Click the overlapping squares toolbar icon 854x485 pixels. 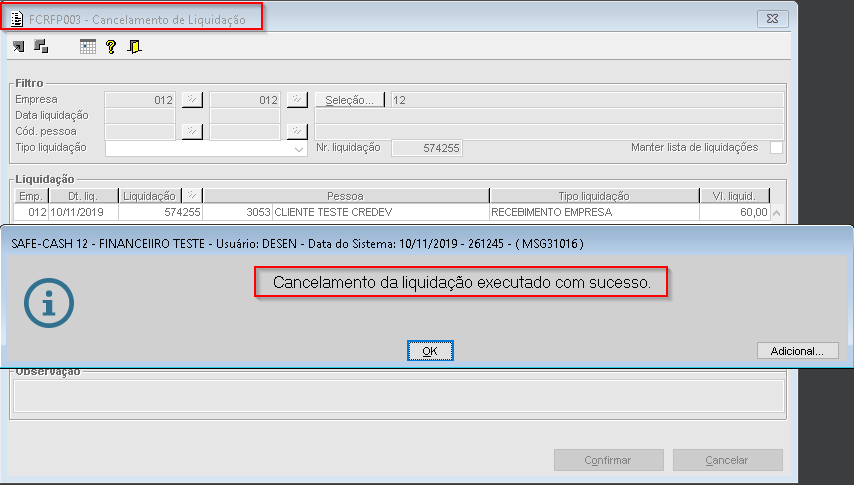41,46
